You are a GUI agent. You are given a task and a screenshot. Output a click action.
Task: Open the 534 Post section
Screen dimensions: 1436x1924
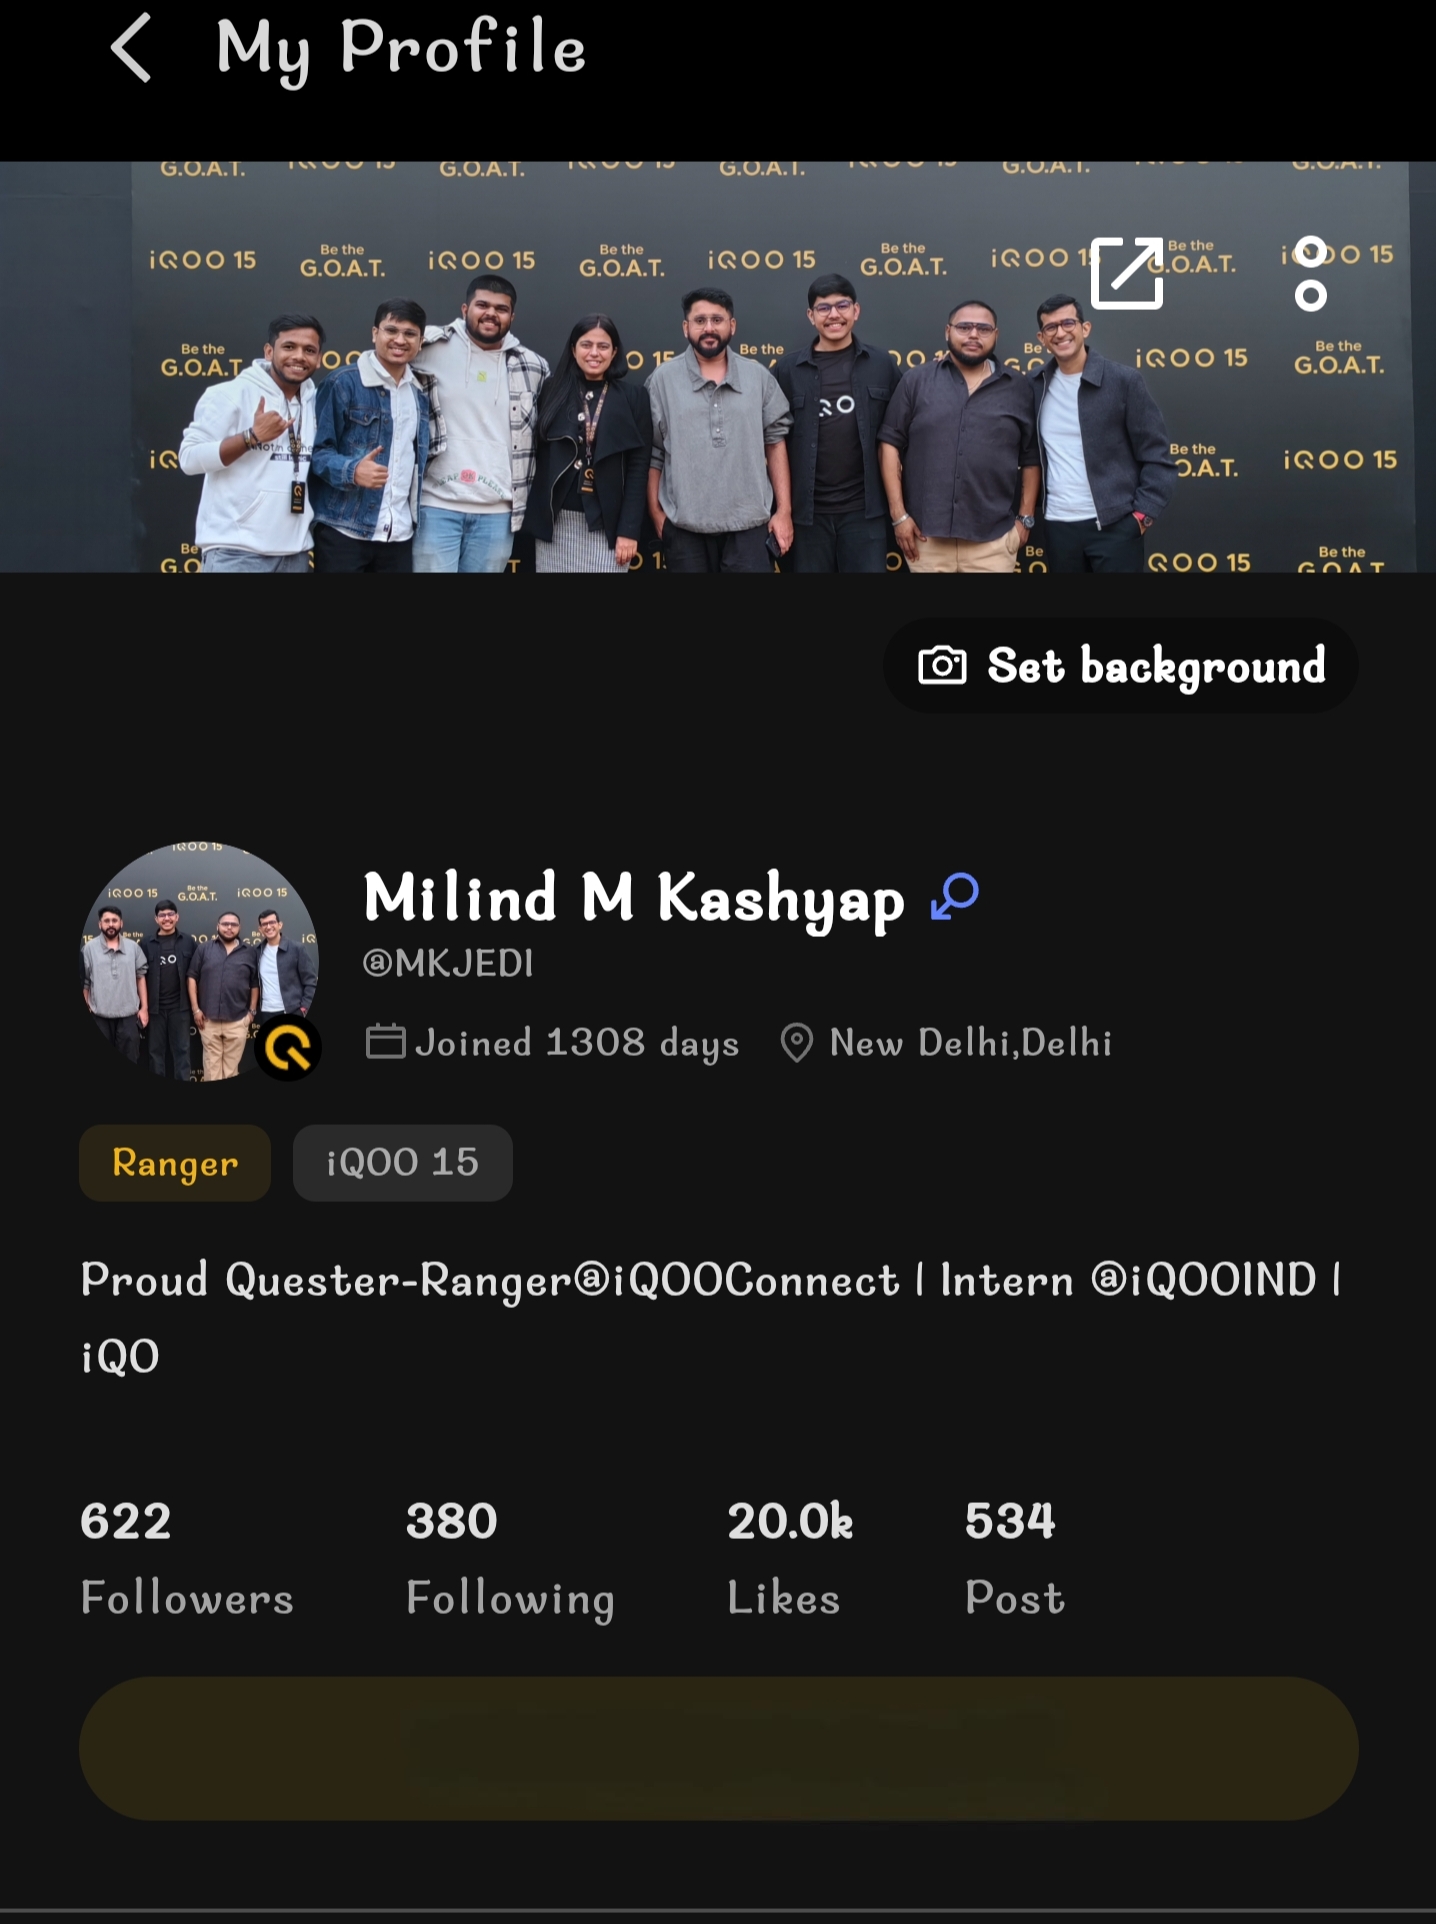tap(1013, 1557)
